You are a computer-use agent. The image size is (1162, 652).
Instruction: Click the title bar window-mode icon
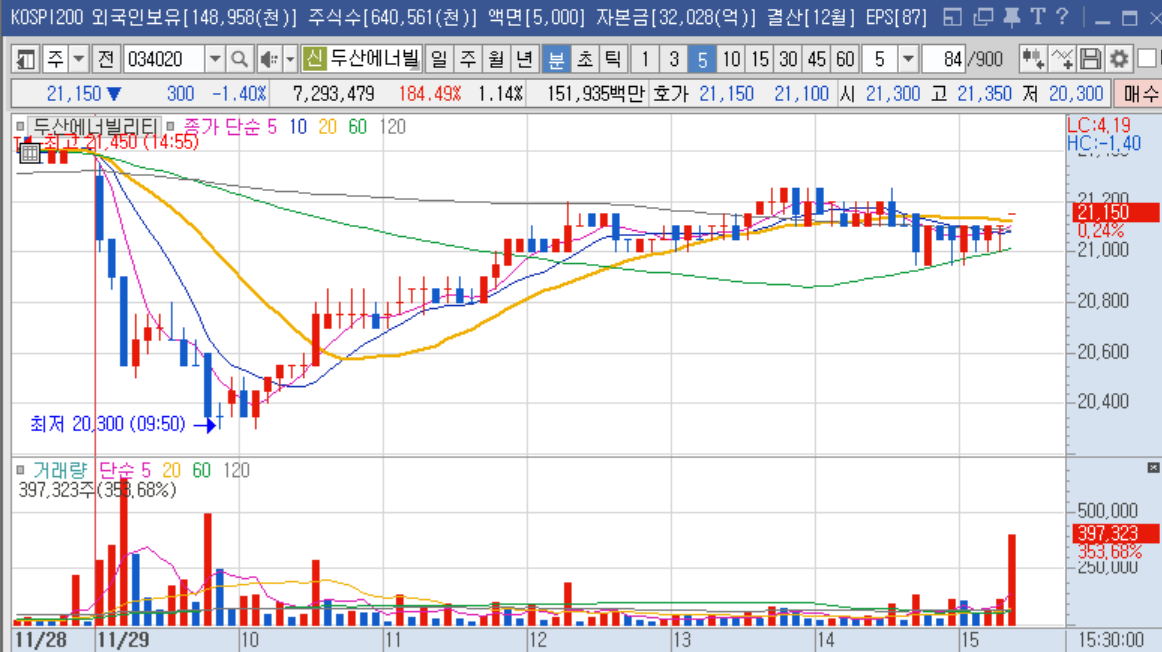click(953, 16)
